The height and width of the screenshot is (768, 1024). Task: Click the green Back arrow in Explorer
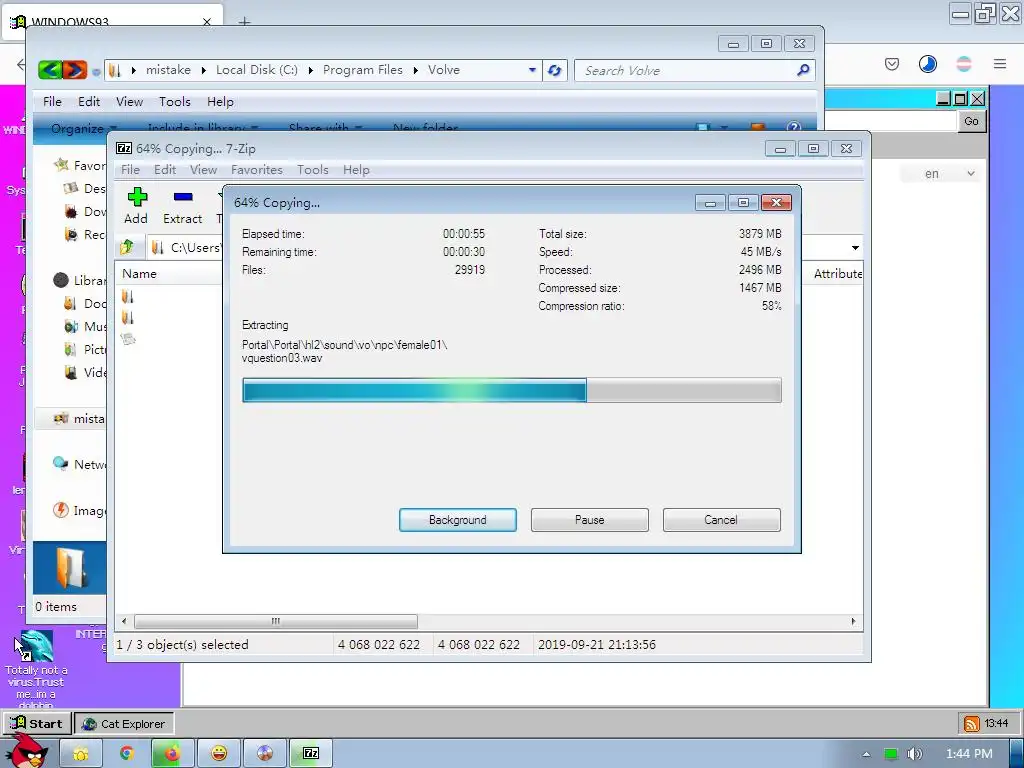(50, 70)
